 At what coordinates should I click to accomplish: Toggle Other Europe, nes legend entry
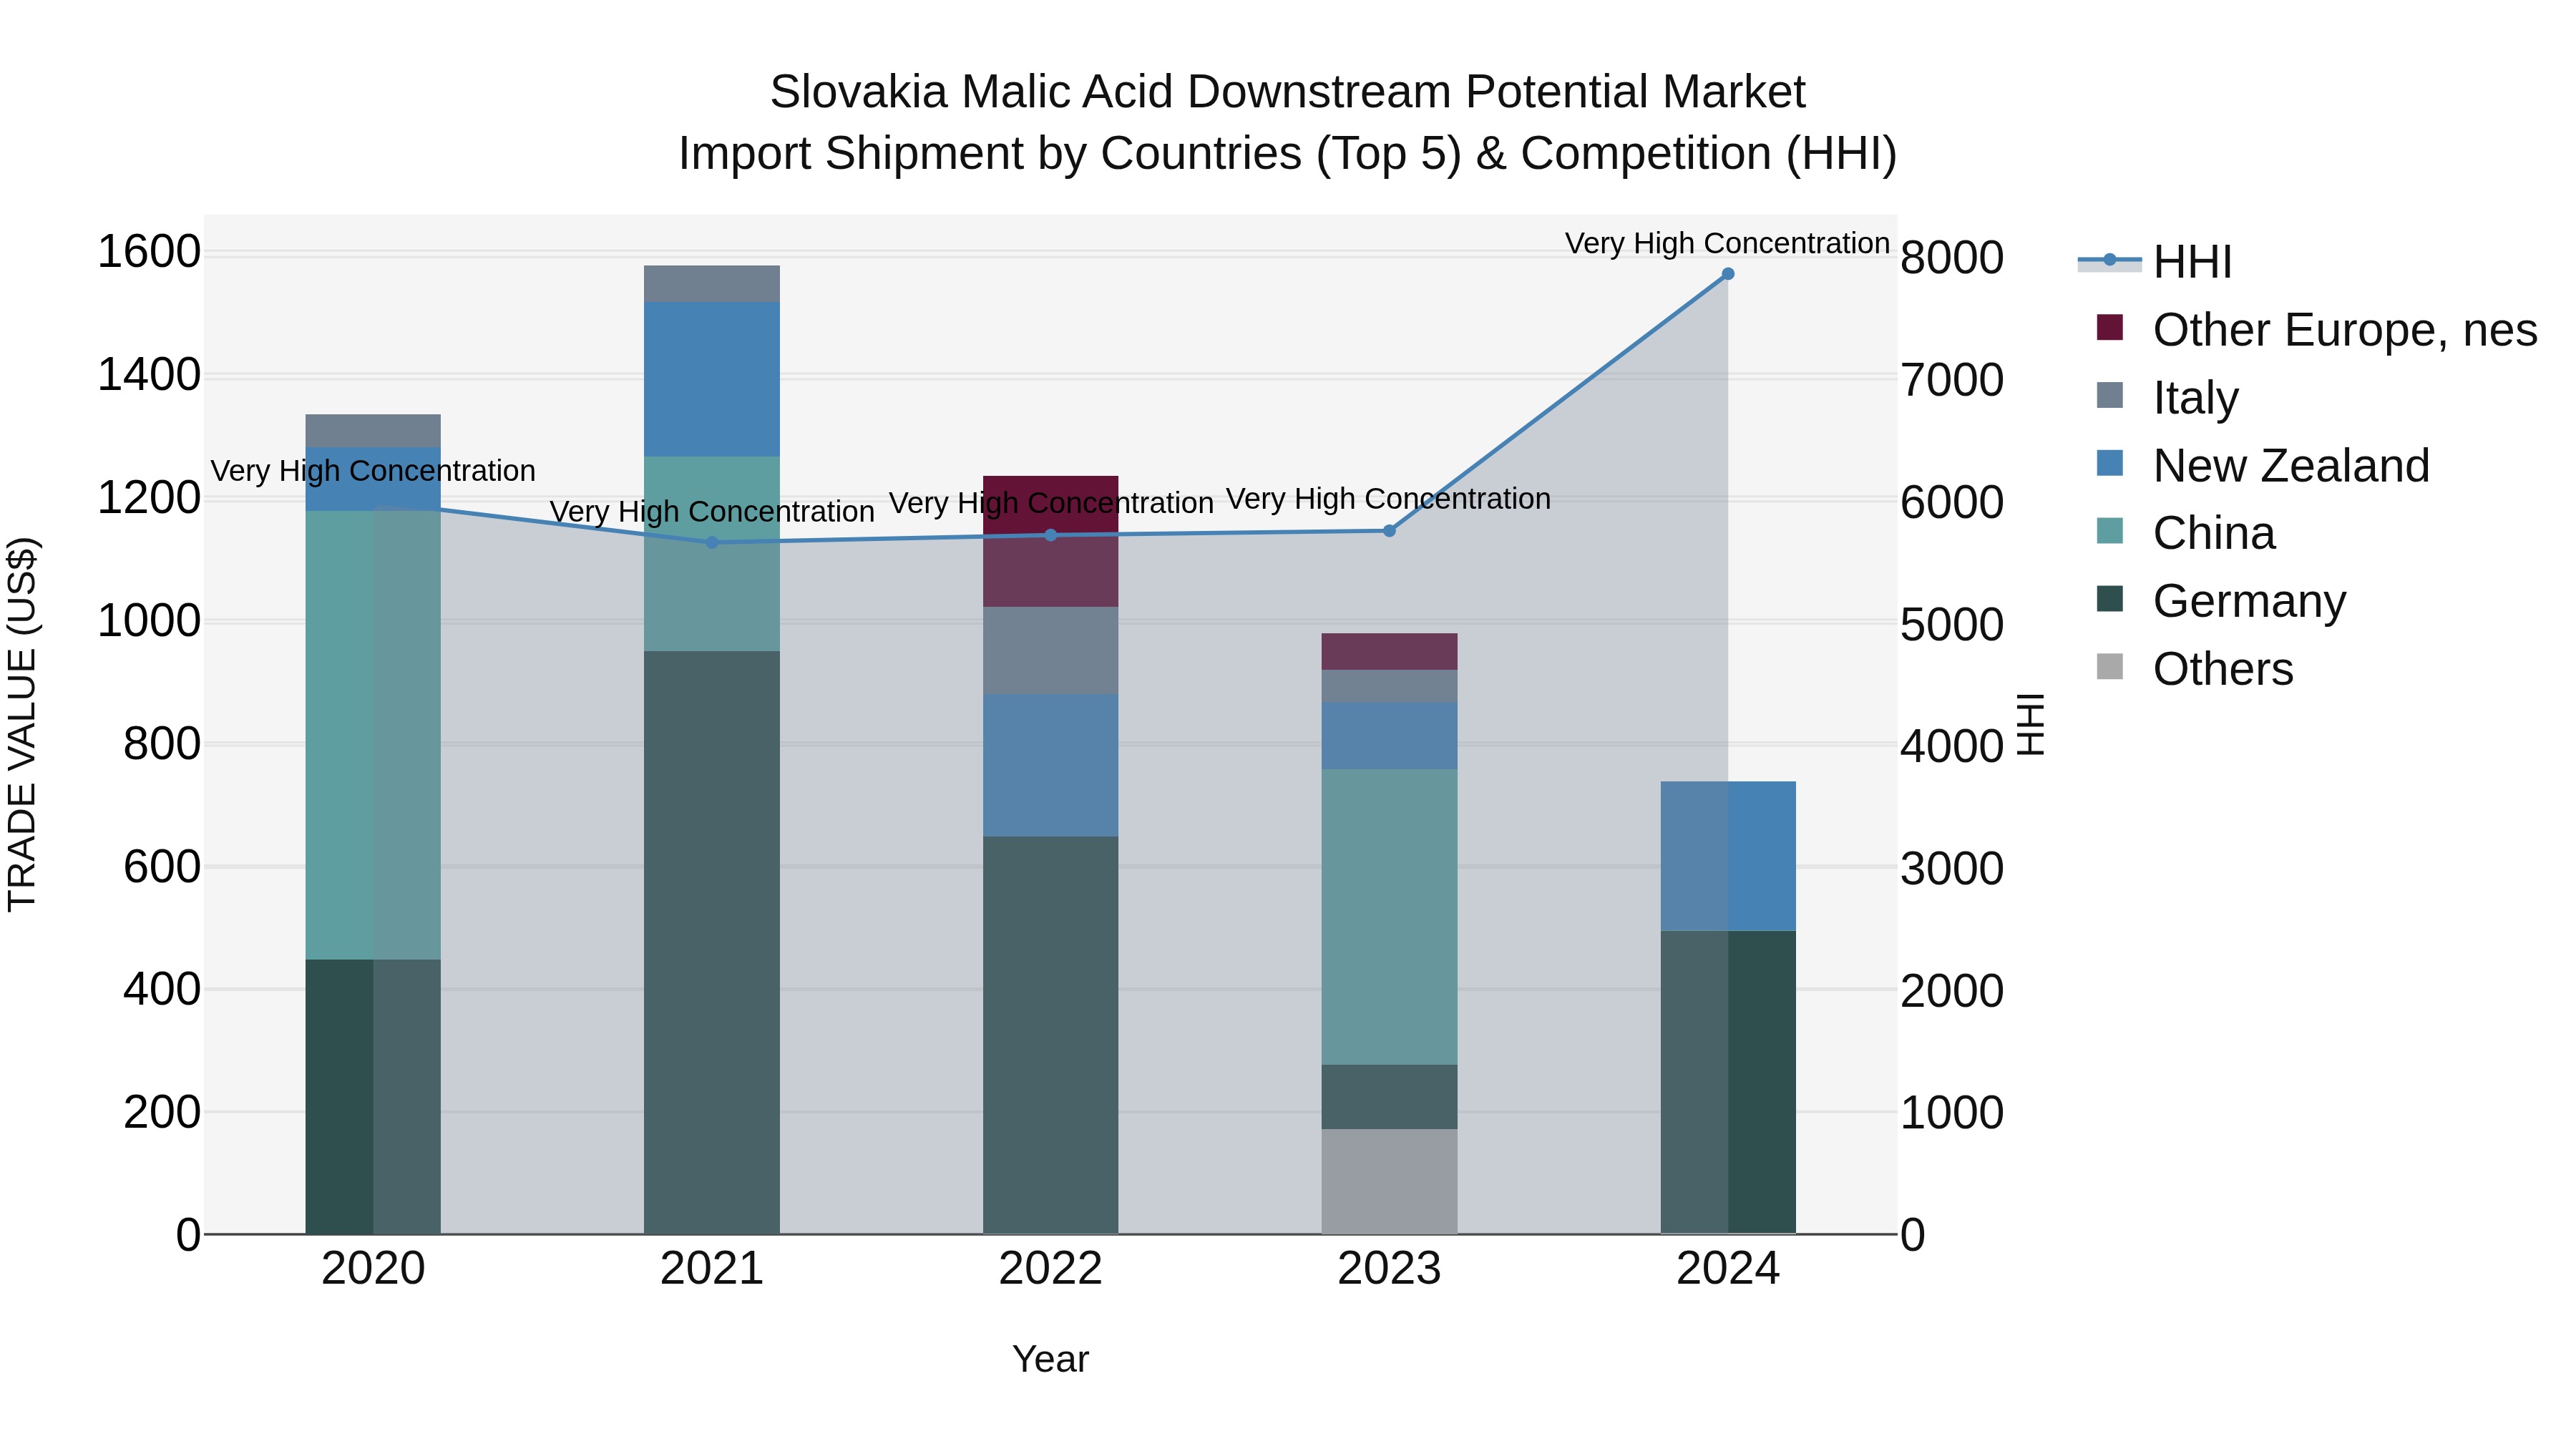2316,330
